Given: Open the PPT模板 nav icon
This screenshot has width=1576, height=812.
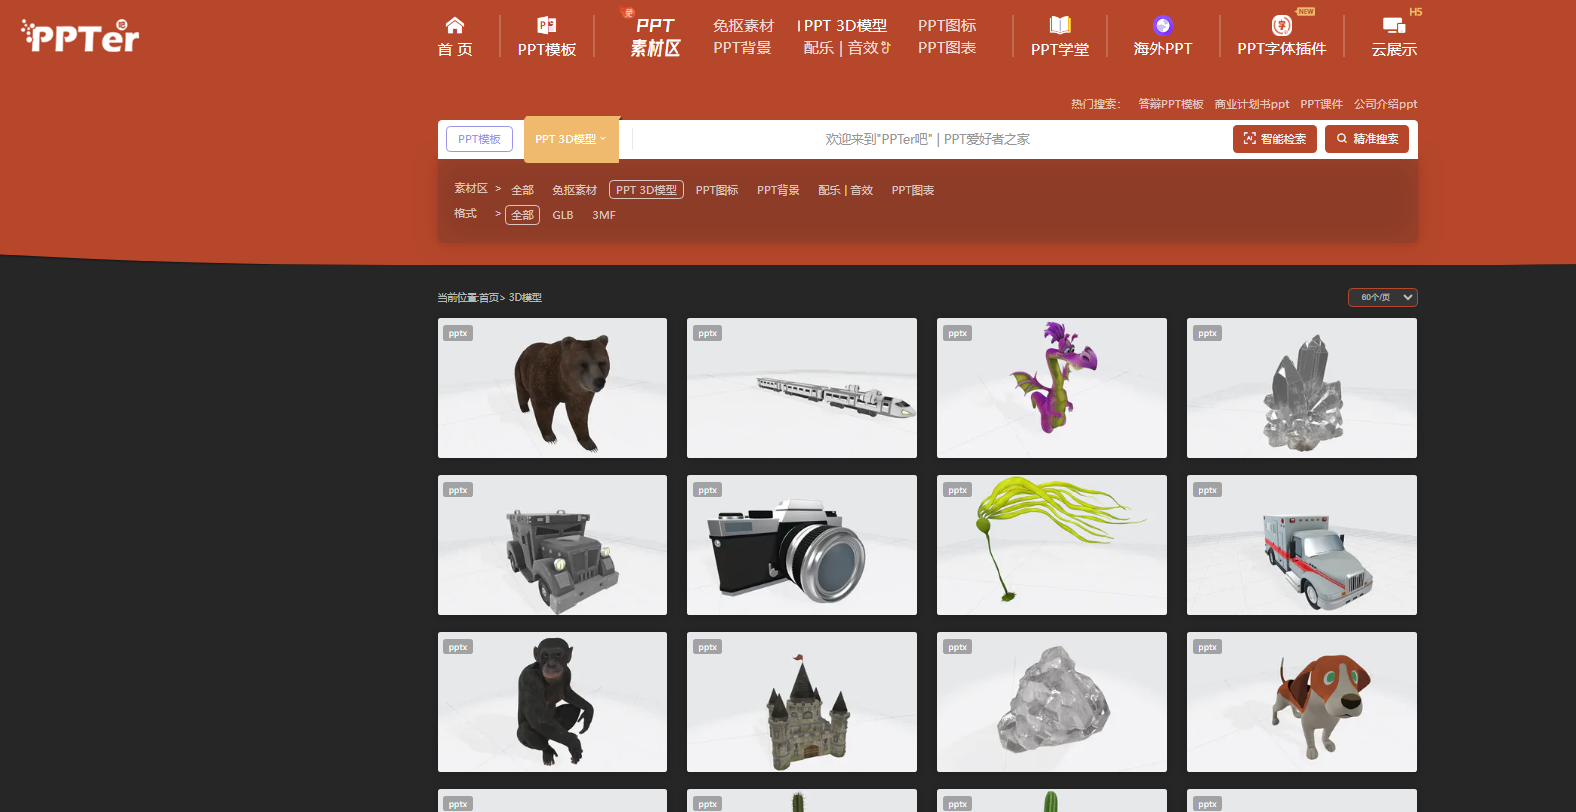Looking at the screenshot, I should [x=547, y=25].
